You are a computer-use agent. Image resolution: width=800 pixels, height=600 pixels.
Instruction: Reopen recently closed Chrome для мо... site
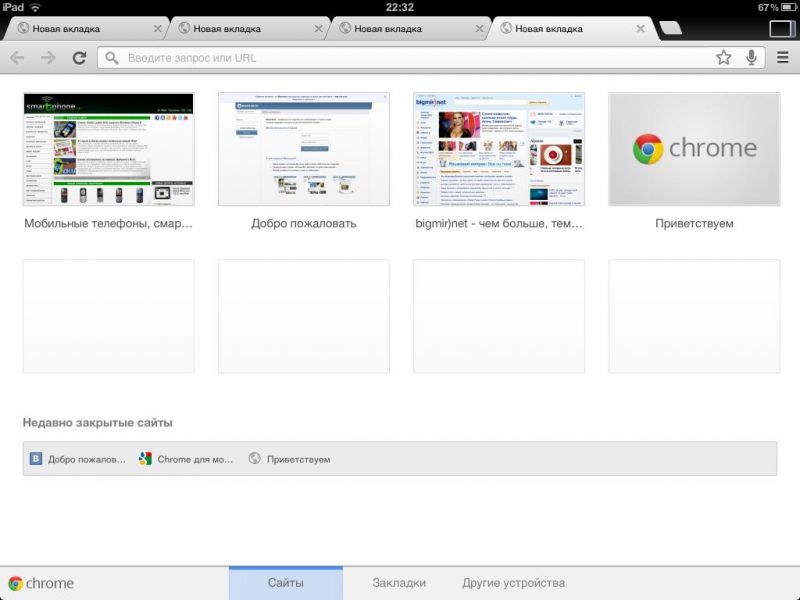186,459
